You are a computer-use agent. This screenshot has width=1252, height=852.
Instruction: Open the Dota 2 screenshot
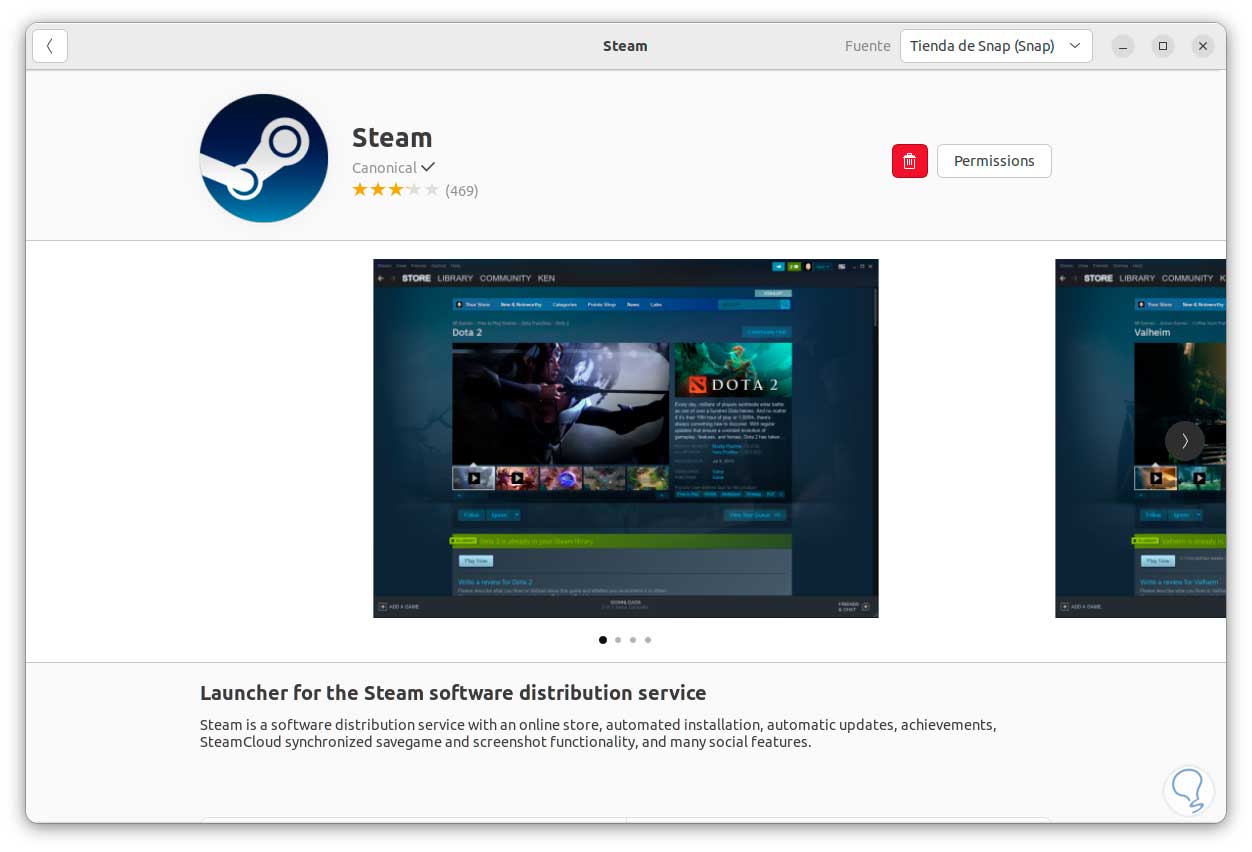coord(626,438)
